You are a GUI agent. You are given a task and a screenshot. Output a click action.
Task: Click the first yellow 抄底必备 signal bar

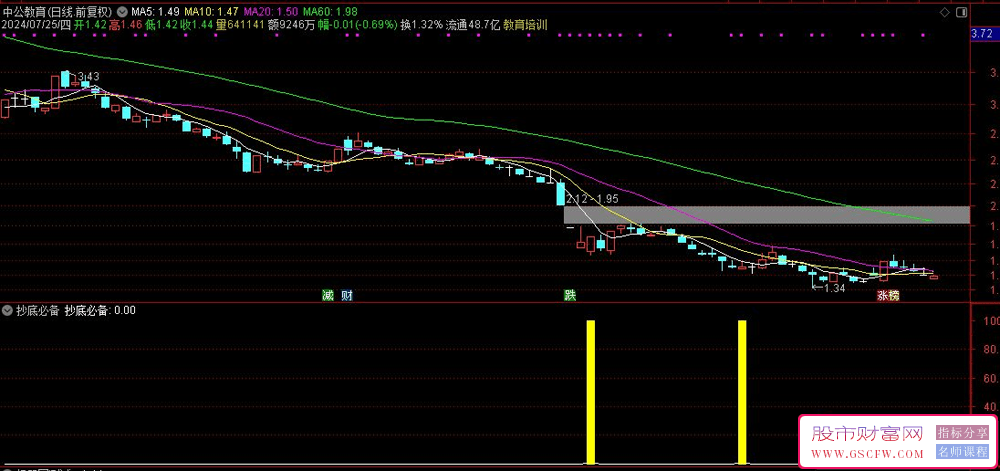click(591, 392)
